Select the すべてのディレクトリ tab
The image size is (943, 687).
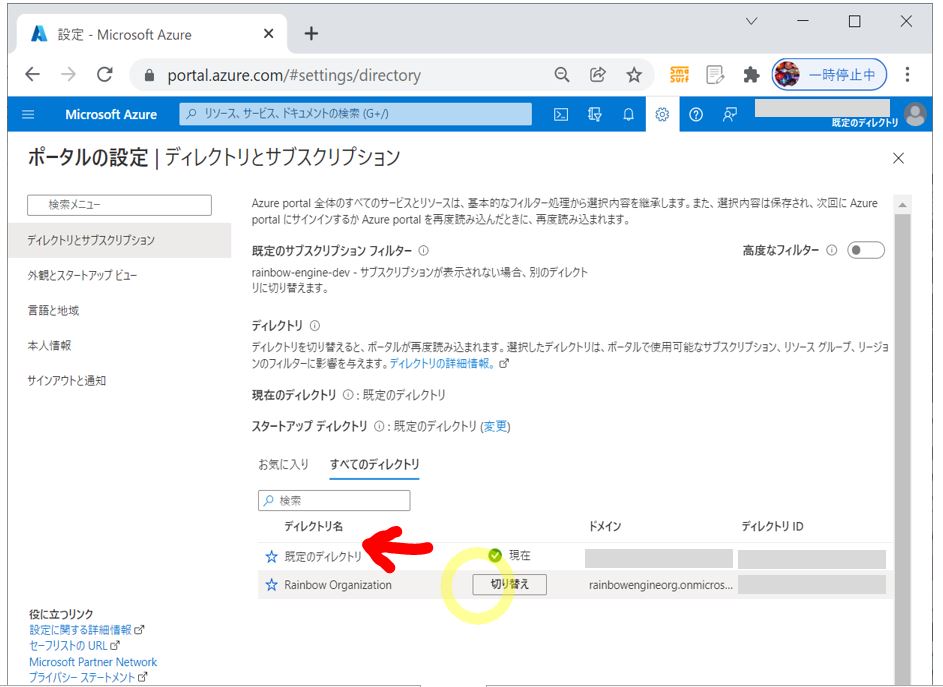pos(375,464)
